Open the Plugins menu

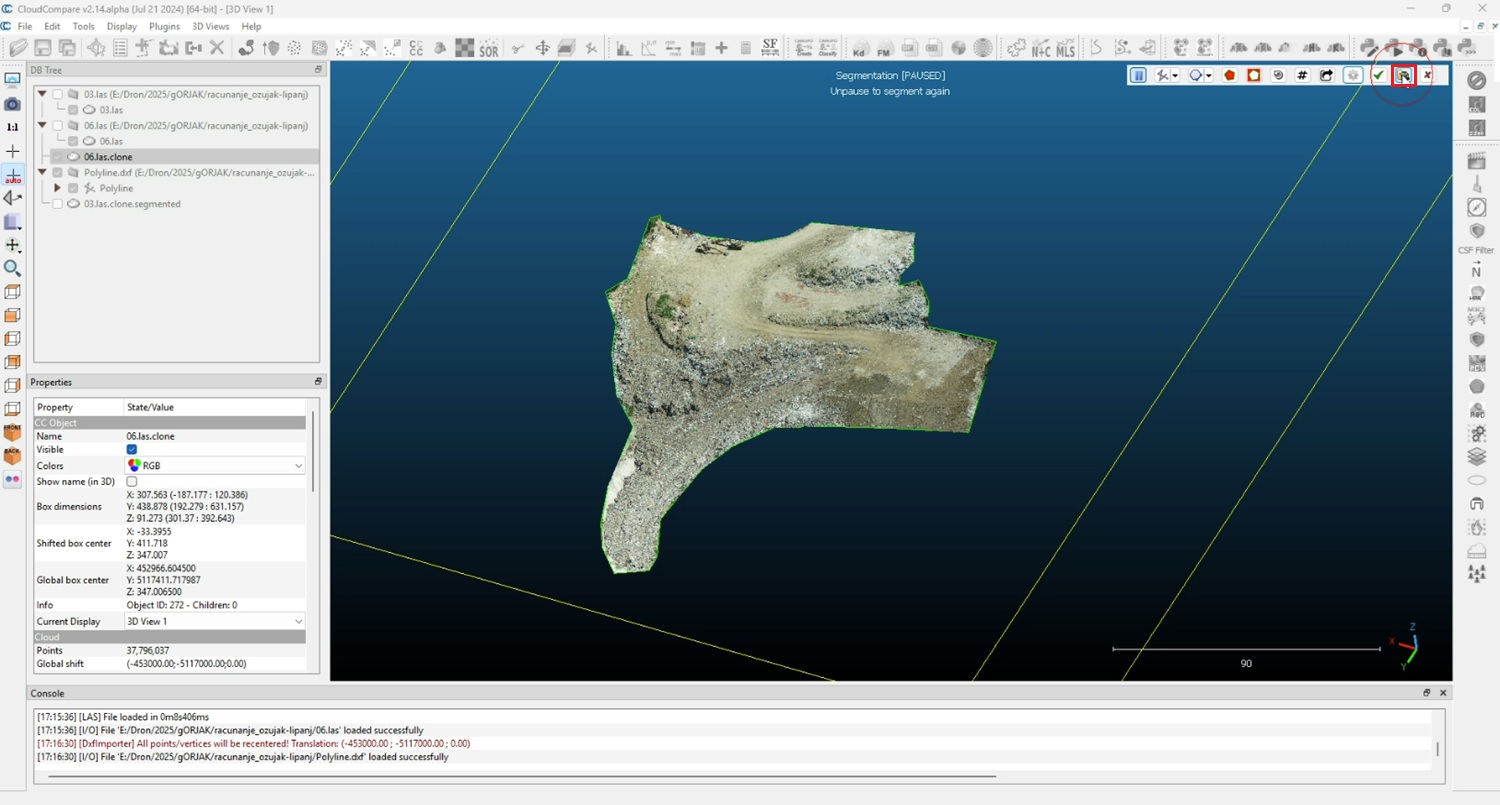164,26
